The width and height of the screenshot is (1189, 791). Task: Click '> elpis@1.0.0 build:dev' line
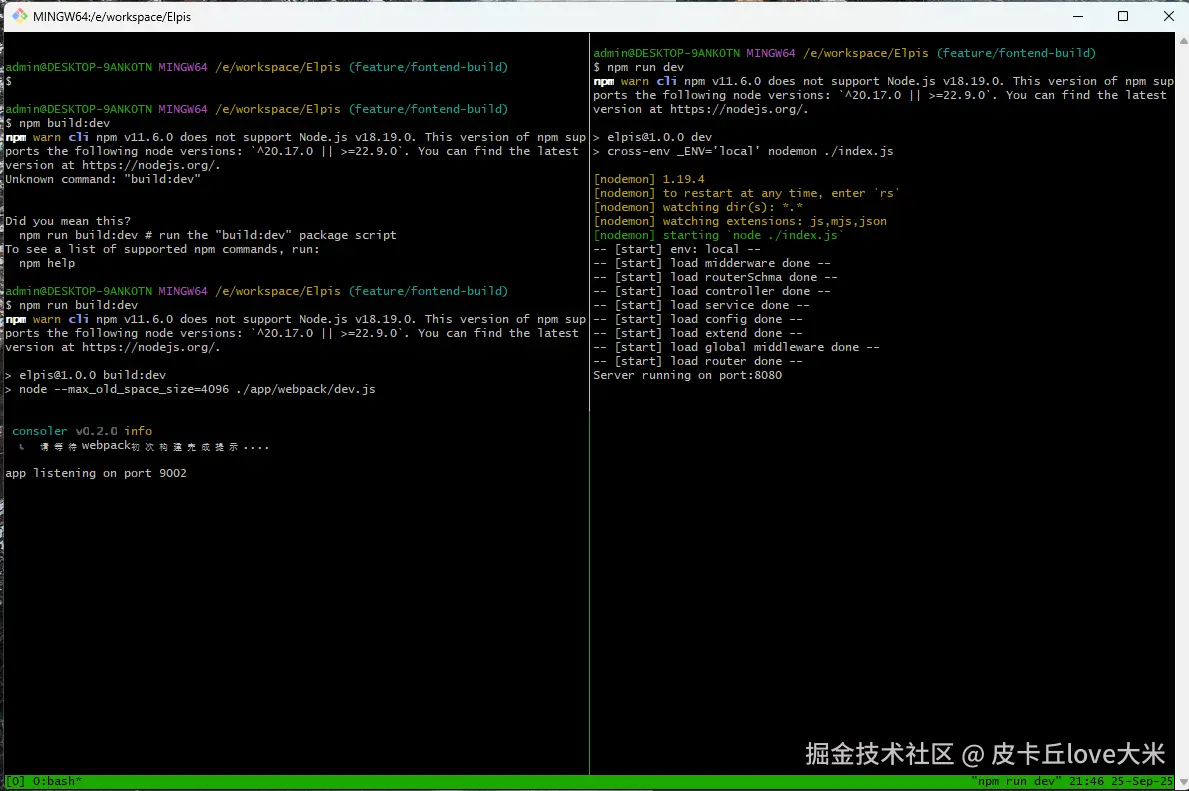pos(86,375)
